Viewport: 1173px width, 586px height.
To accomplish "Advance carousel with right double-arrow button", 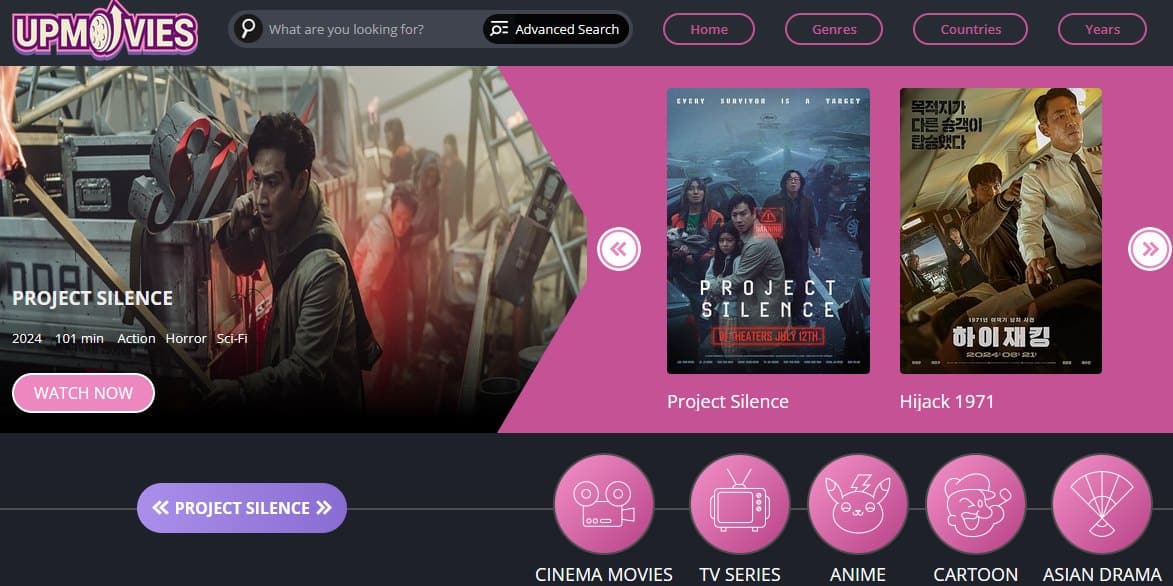I will coord(1150,248).
